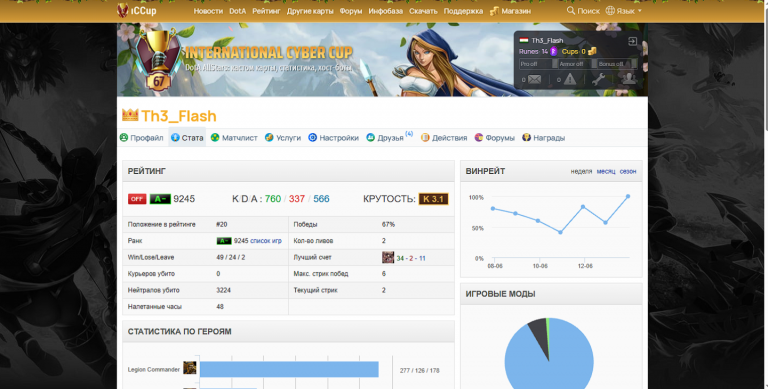Switch to the Настройки tab

point(334,138)
